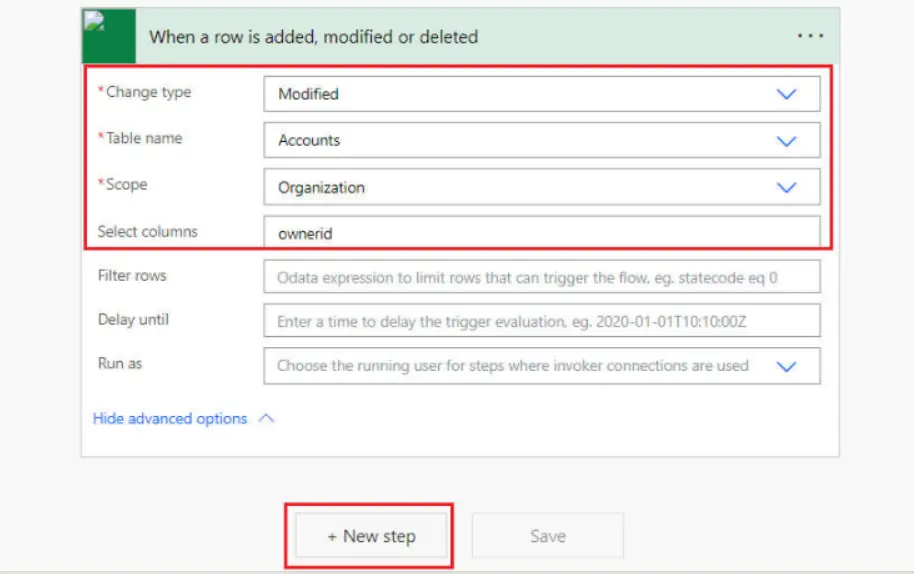Image resolution: width=914 pixels, height=574 pixels.
Task: Click the Table name dropdown chevron arrow
Action: (787, 141)
